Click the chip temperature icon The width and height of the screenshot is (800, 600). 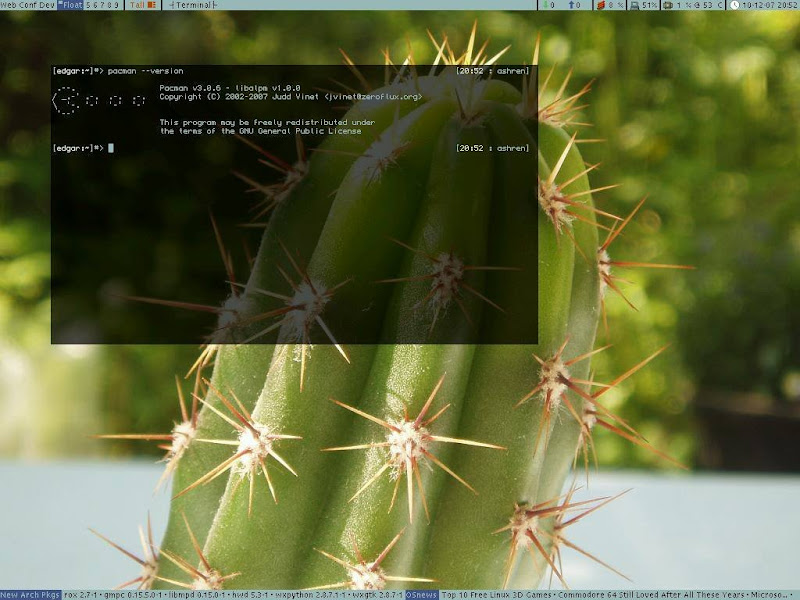(x=667, y=5)
